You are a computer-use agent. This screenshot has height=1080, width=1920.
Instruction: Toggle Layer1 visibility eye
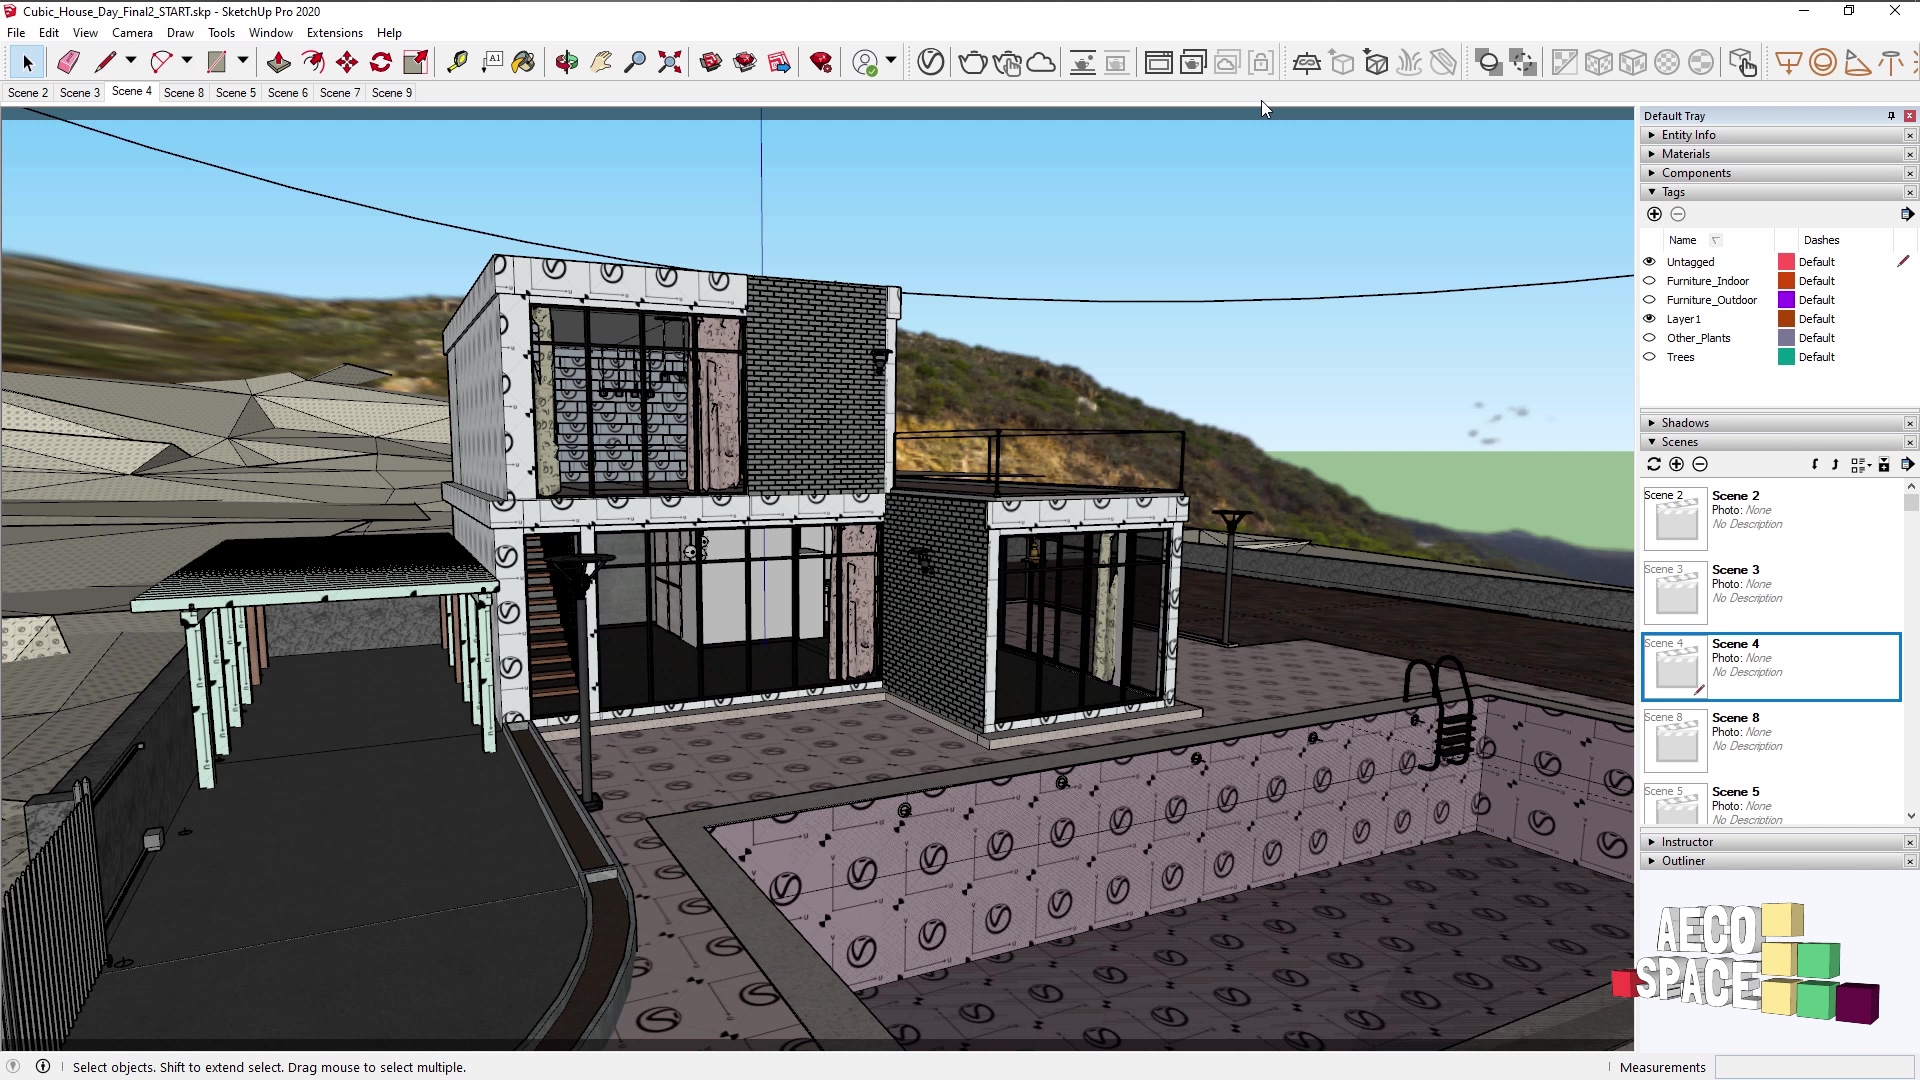pos(1649,318)
